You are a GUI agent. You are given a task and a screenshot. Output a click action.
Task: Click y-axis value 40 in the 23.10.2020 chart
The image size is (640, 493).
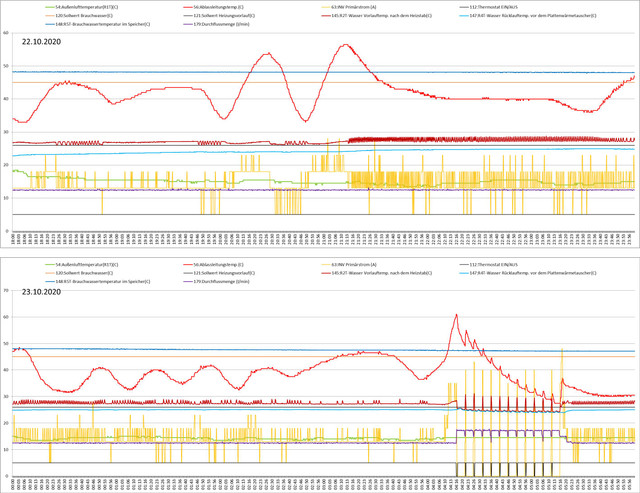coord(6,370)
